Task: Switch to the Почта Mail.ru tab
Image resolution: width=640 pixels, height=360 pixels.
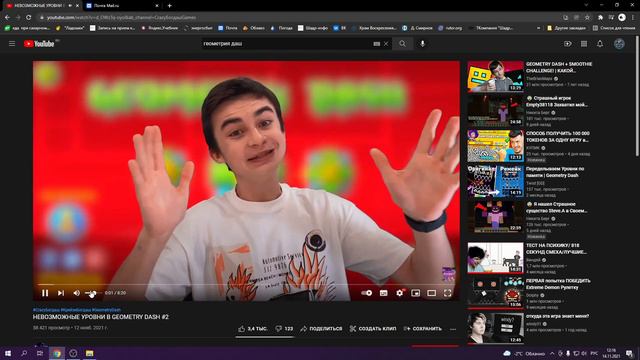Action: 122,6
